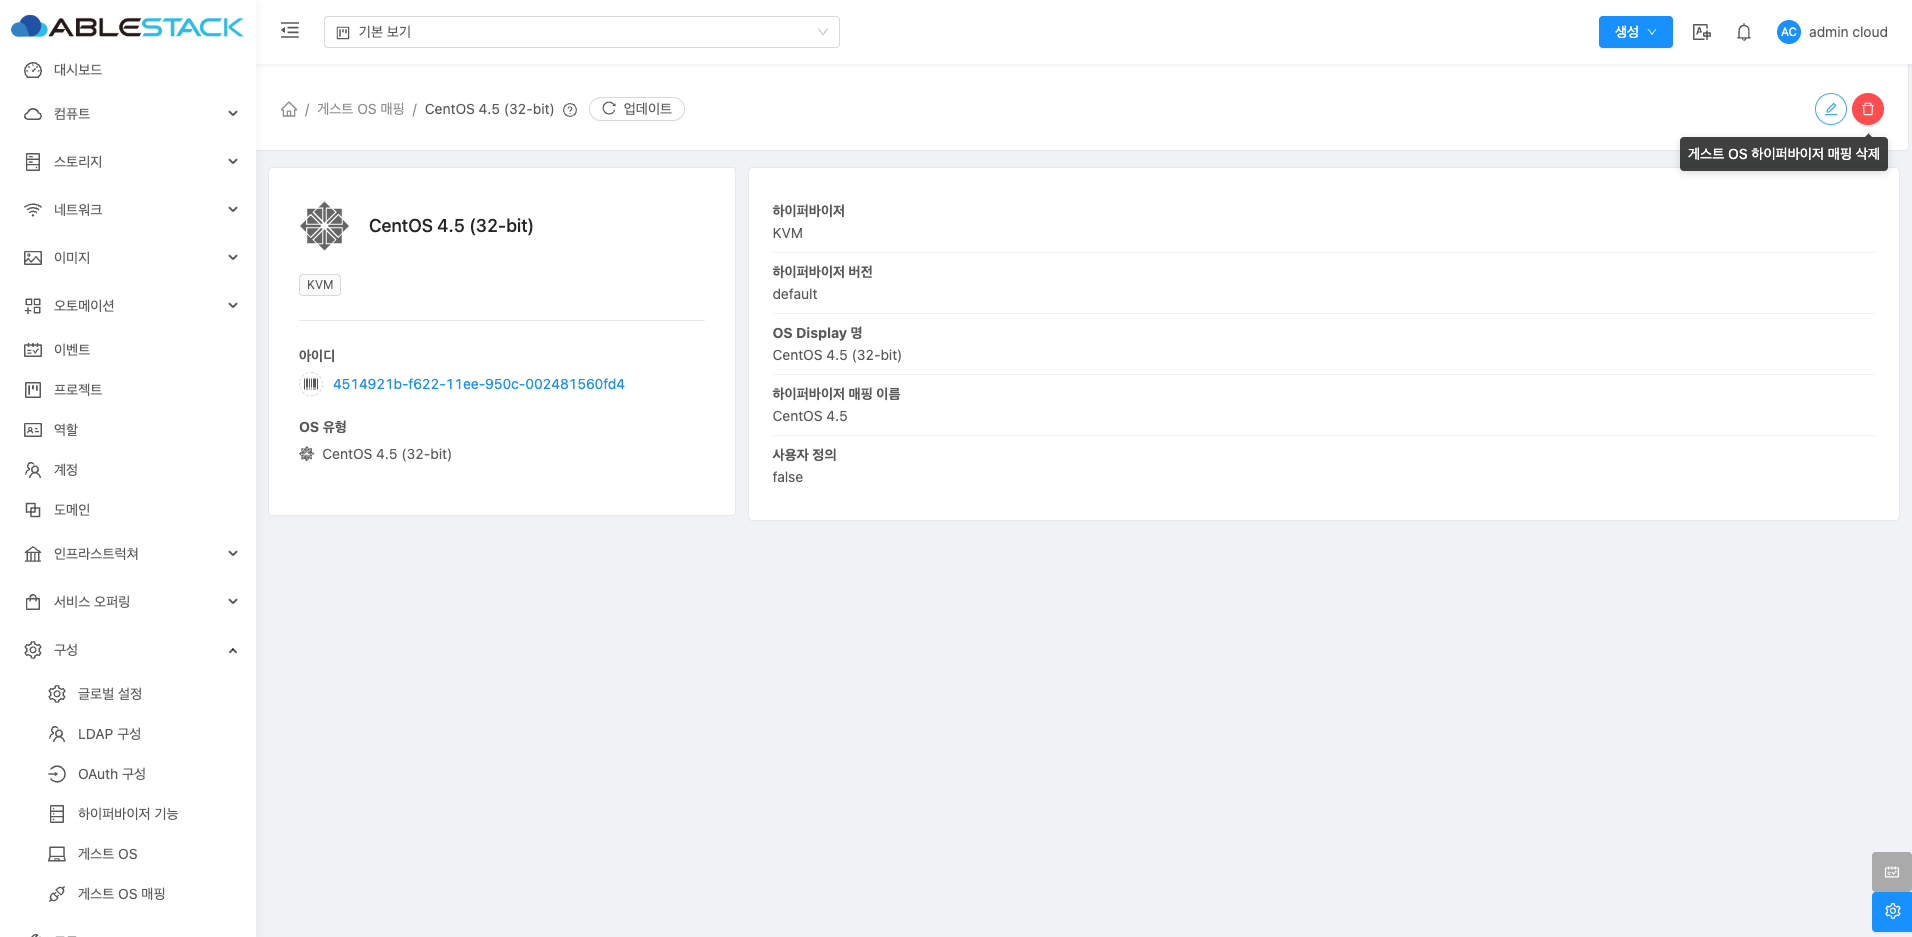Viewport: 1912px width, 937px height.
Task: Expand the 스토리지 menu
Action: [128, 162]
